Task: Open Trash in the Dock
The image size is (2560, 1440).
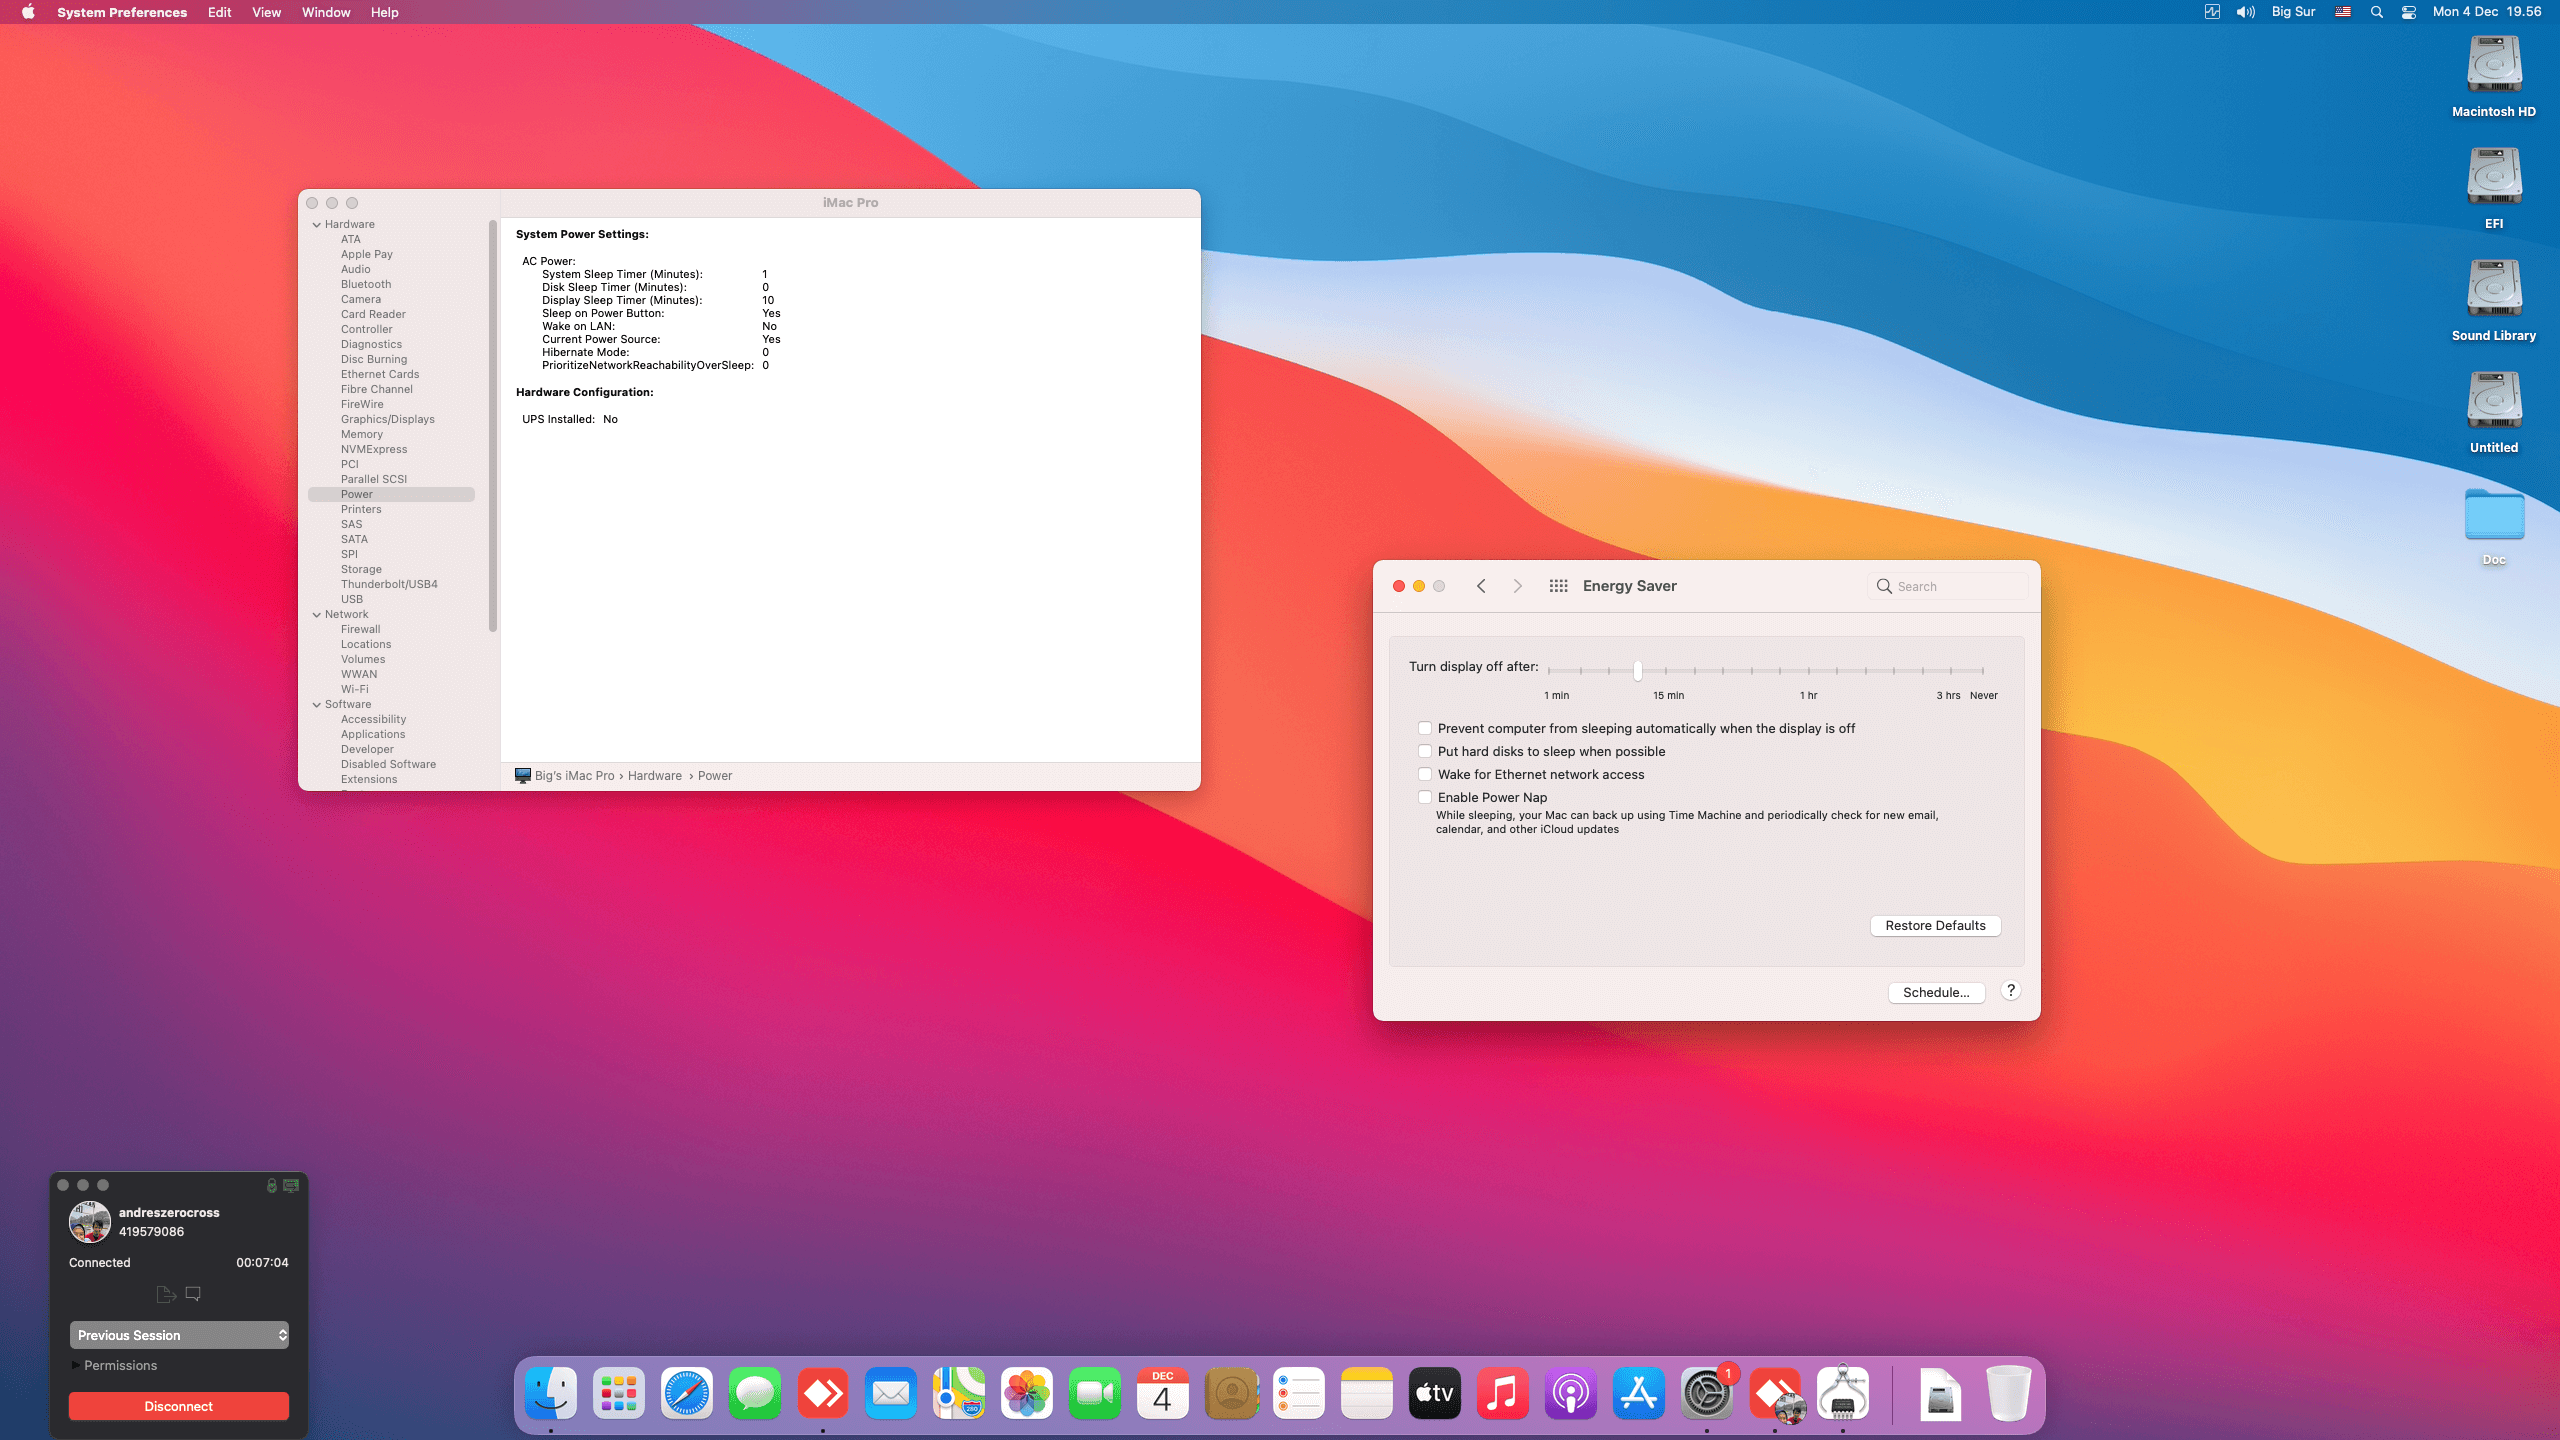Action: click(2008, 1393)
